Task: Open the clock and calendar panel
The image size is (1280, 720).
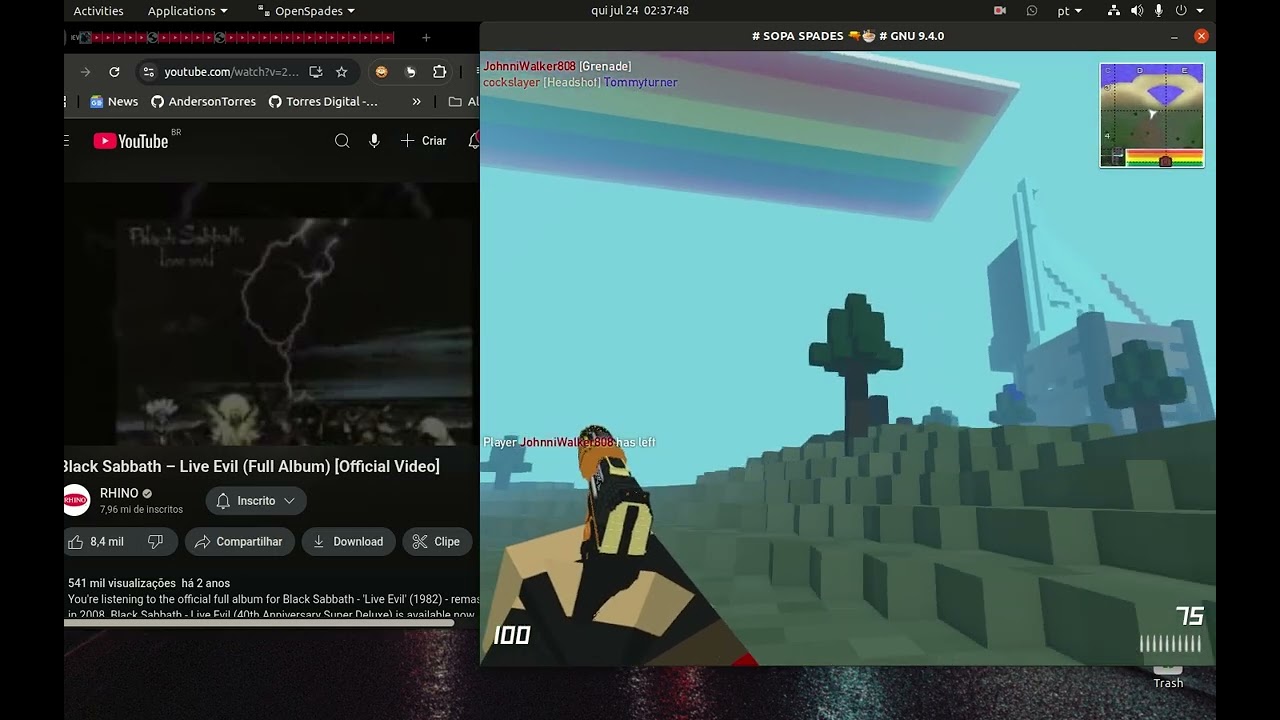Action: tap(639, 11)
